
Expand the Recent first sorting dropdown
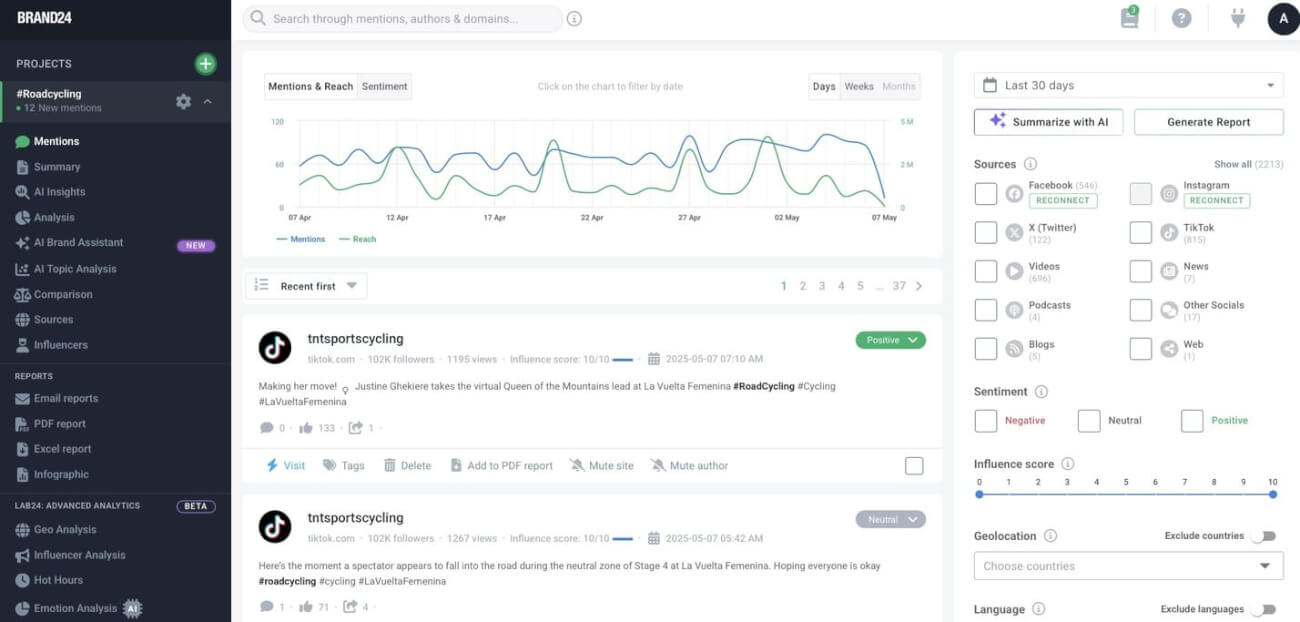point(306,285)
